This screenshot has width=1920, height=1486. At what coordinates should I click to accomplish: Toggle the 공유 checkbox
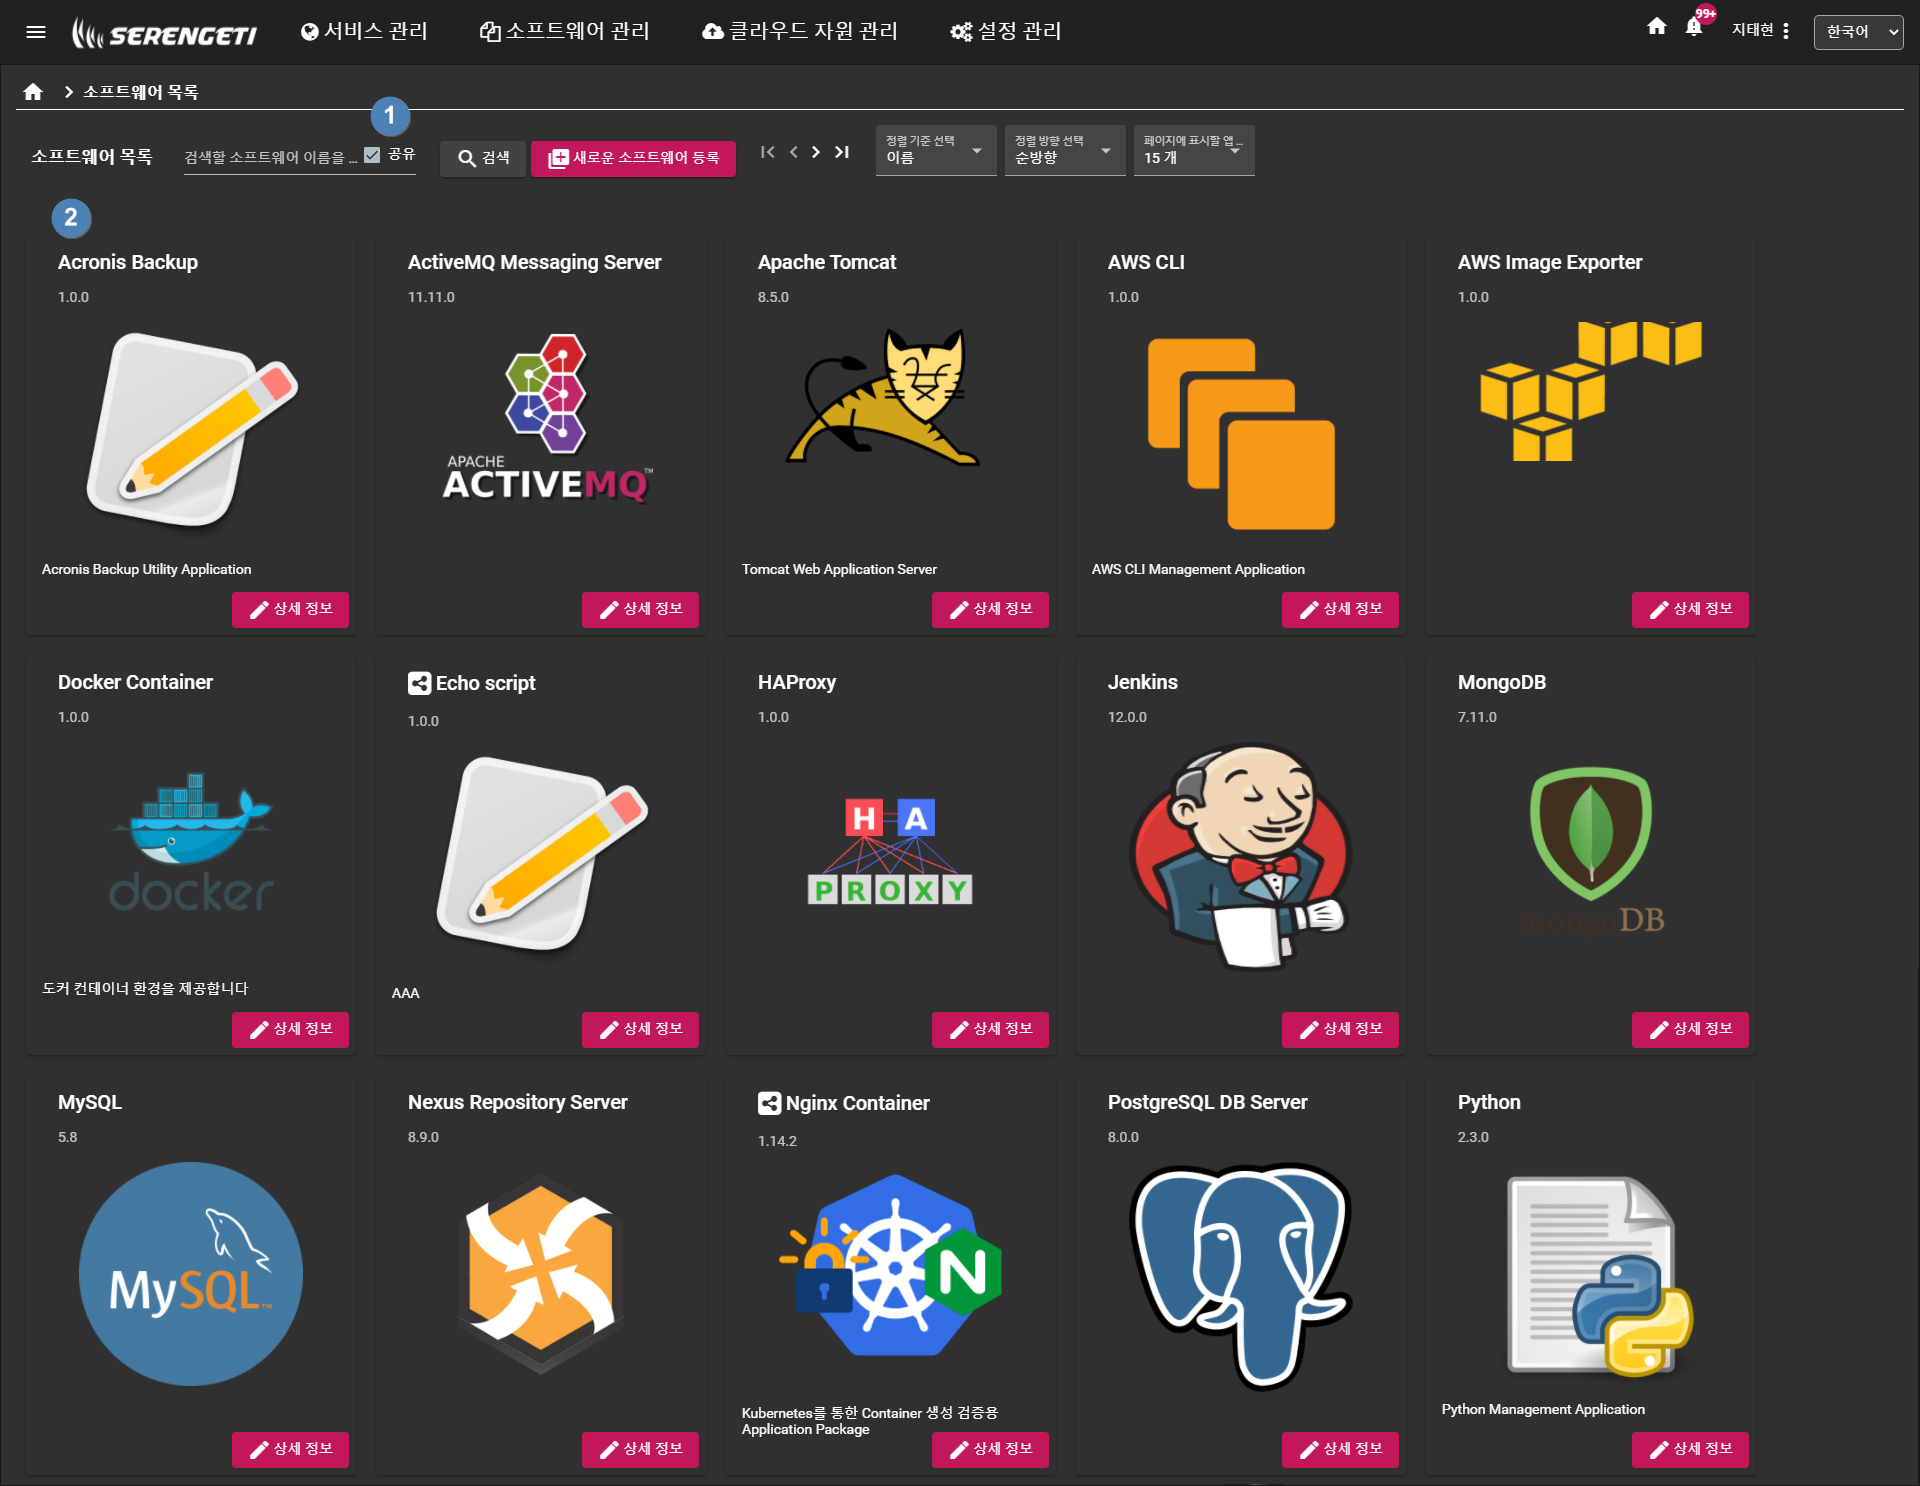(373, 155)
